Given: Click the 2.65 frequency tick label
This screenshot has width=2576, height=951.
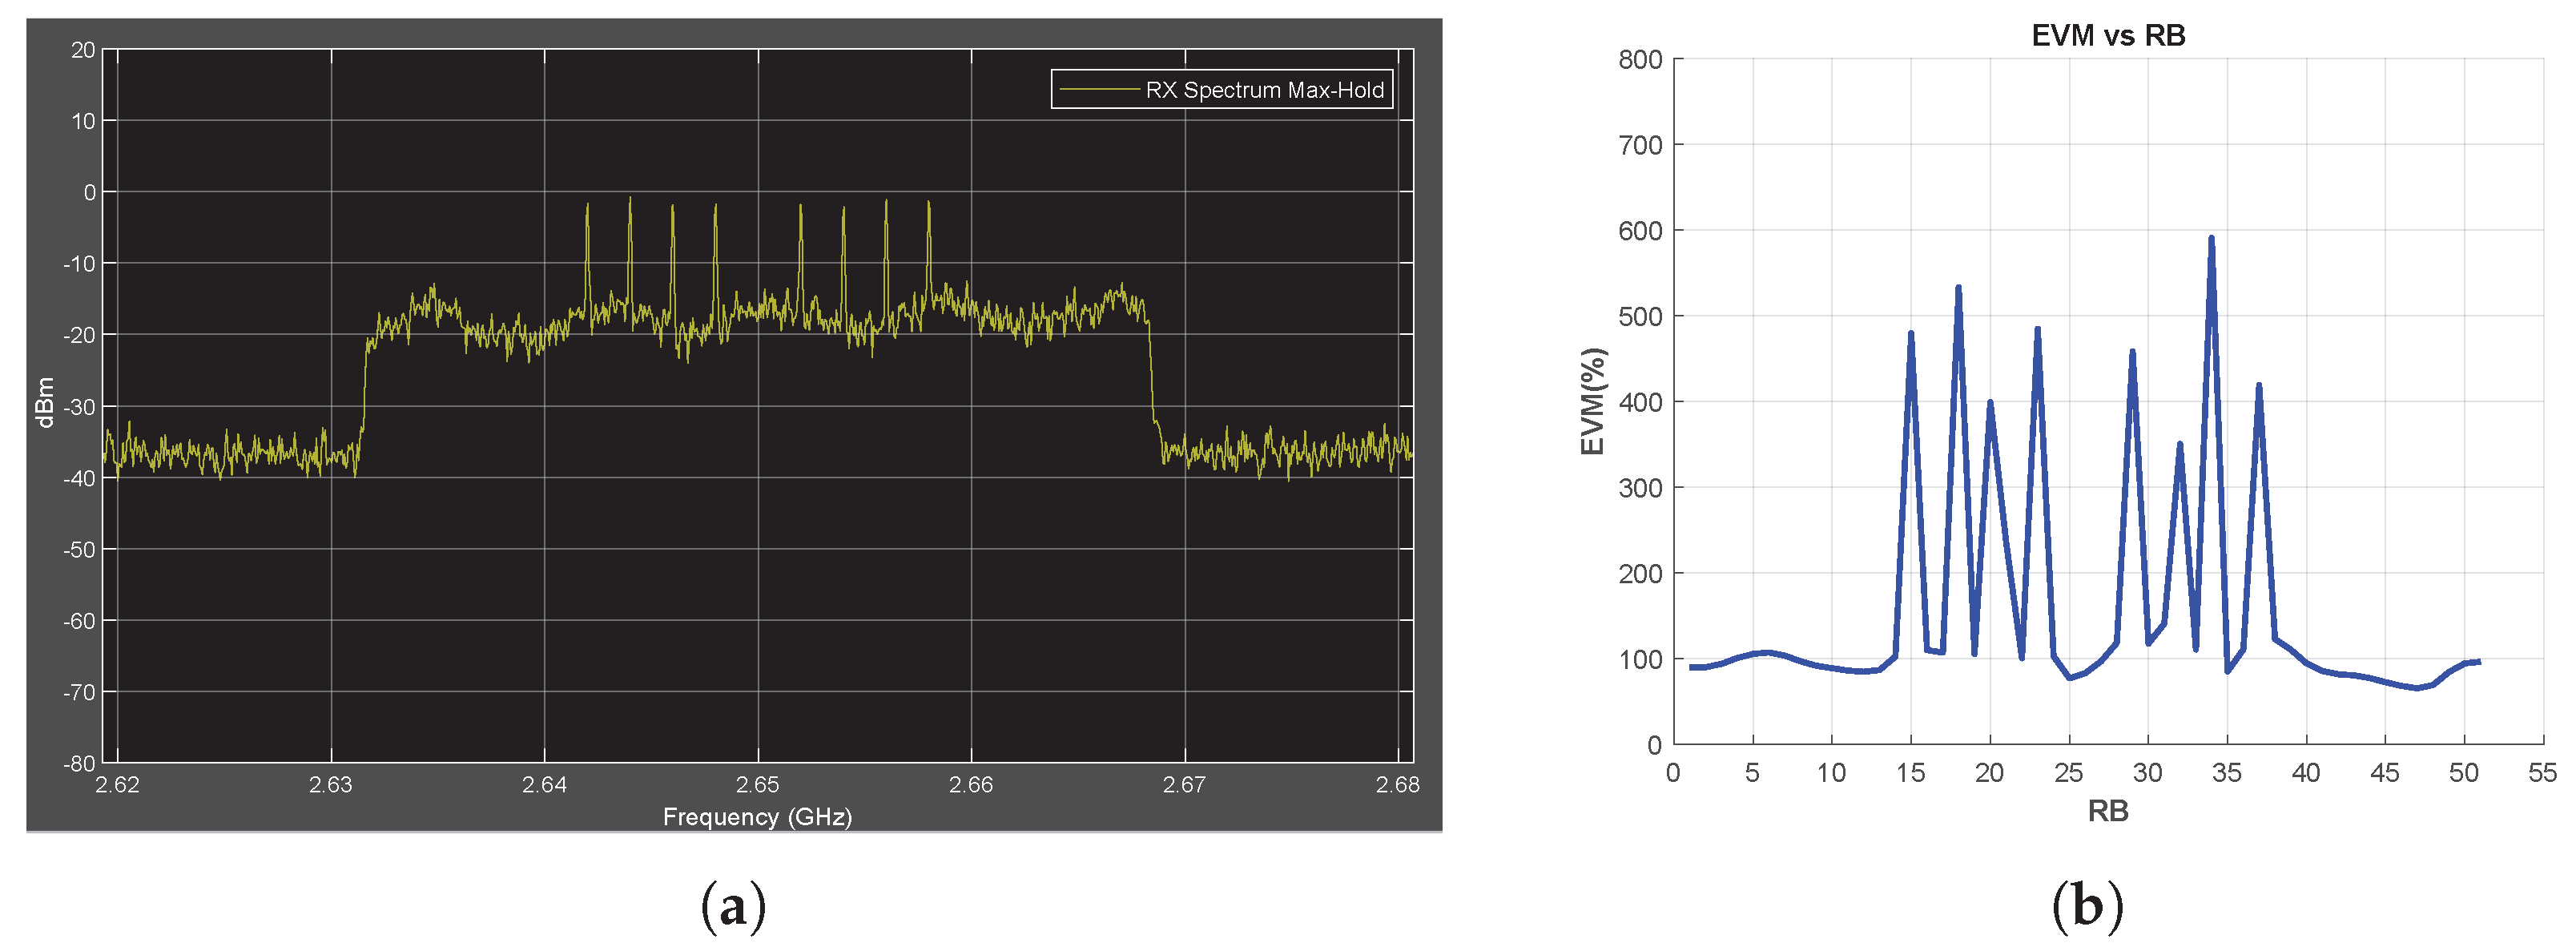Looking at the screenshot, I should click(757, 785).
